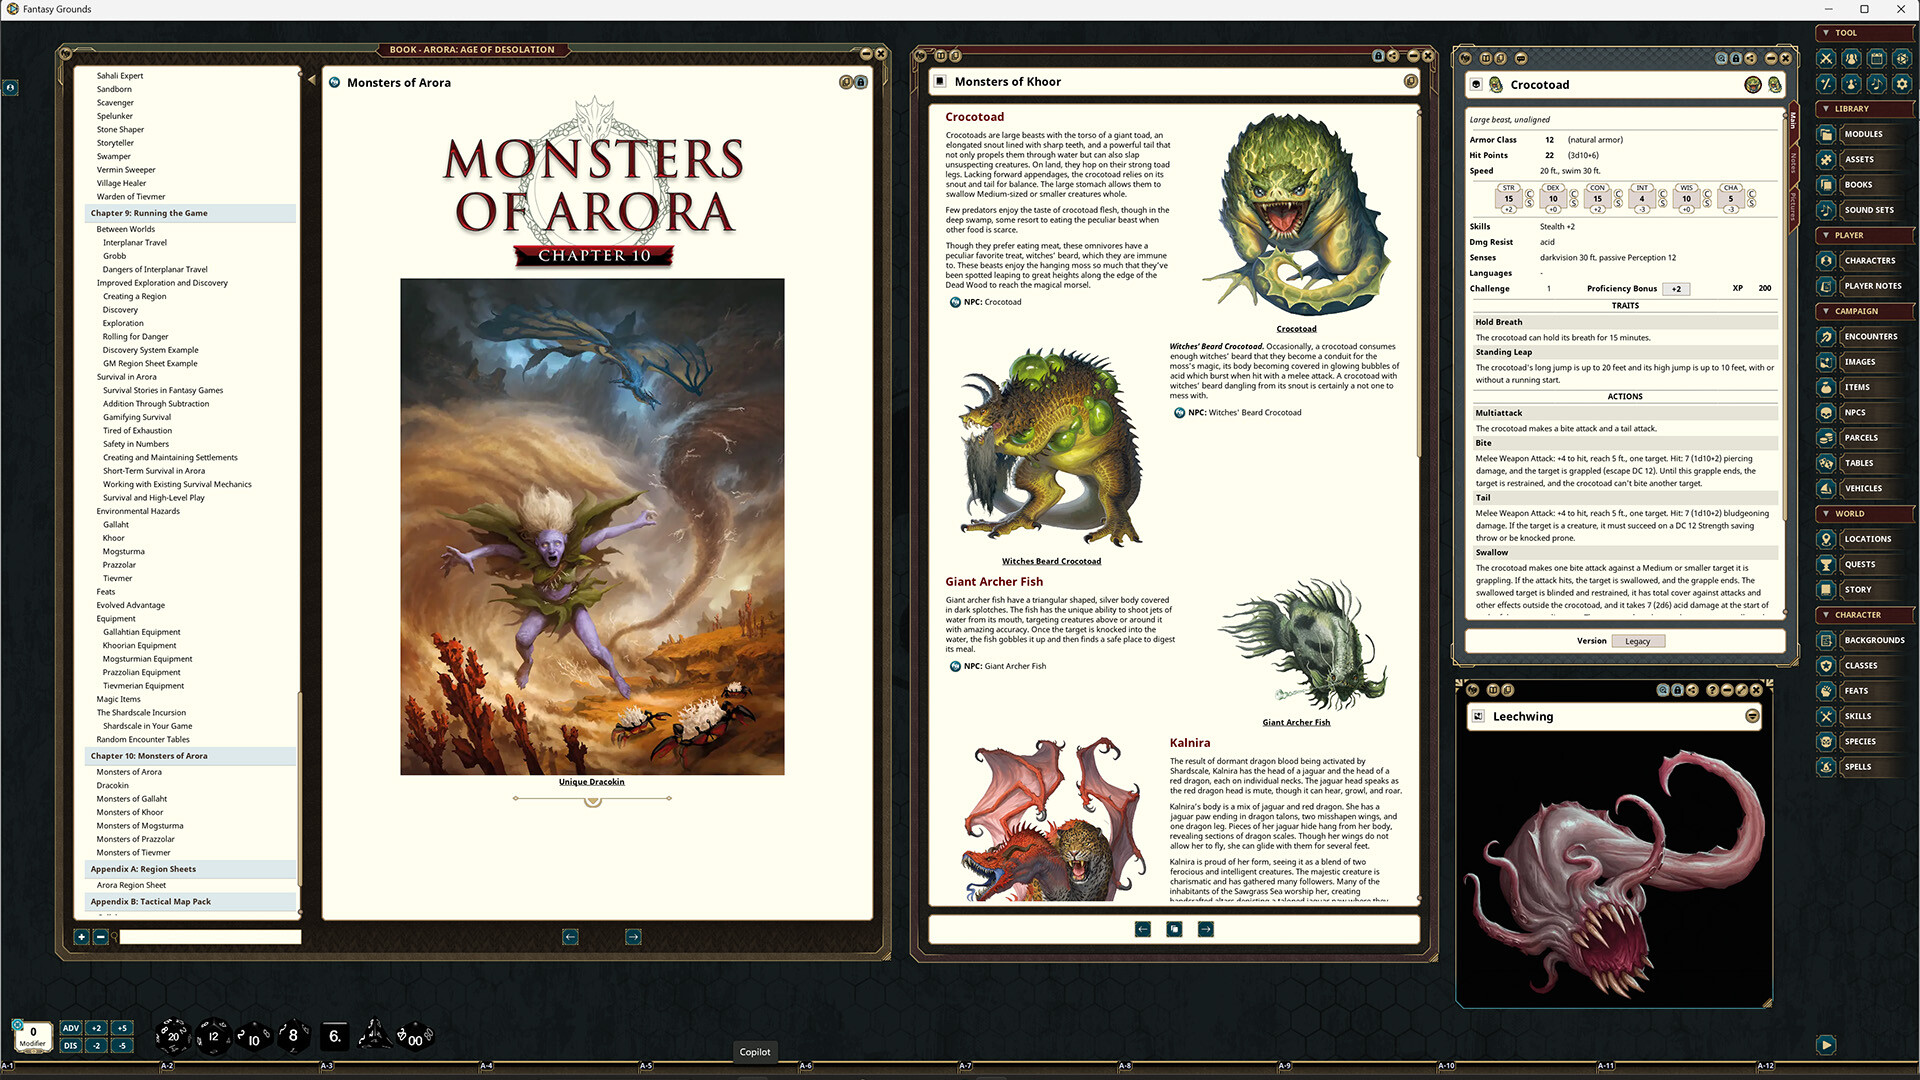Open the calendar tool icon
The height and width of the screenshot is (1080, 1920).
tap(1877, 59)
